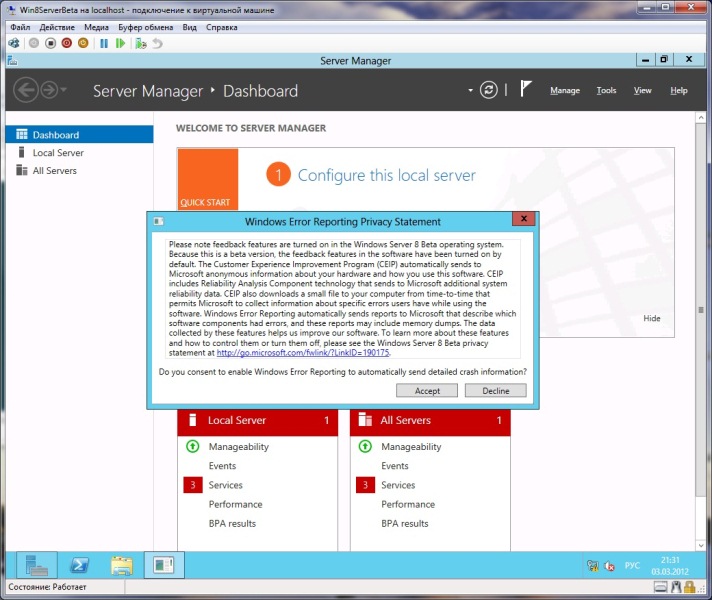Select All Servers in the navigation pane

click(x=54, y=171)
